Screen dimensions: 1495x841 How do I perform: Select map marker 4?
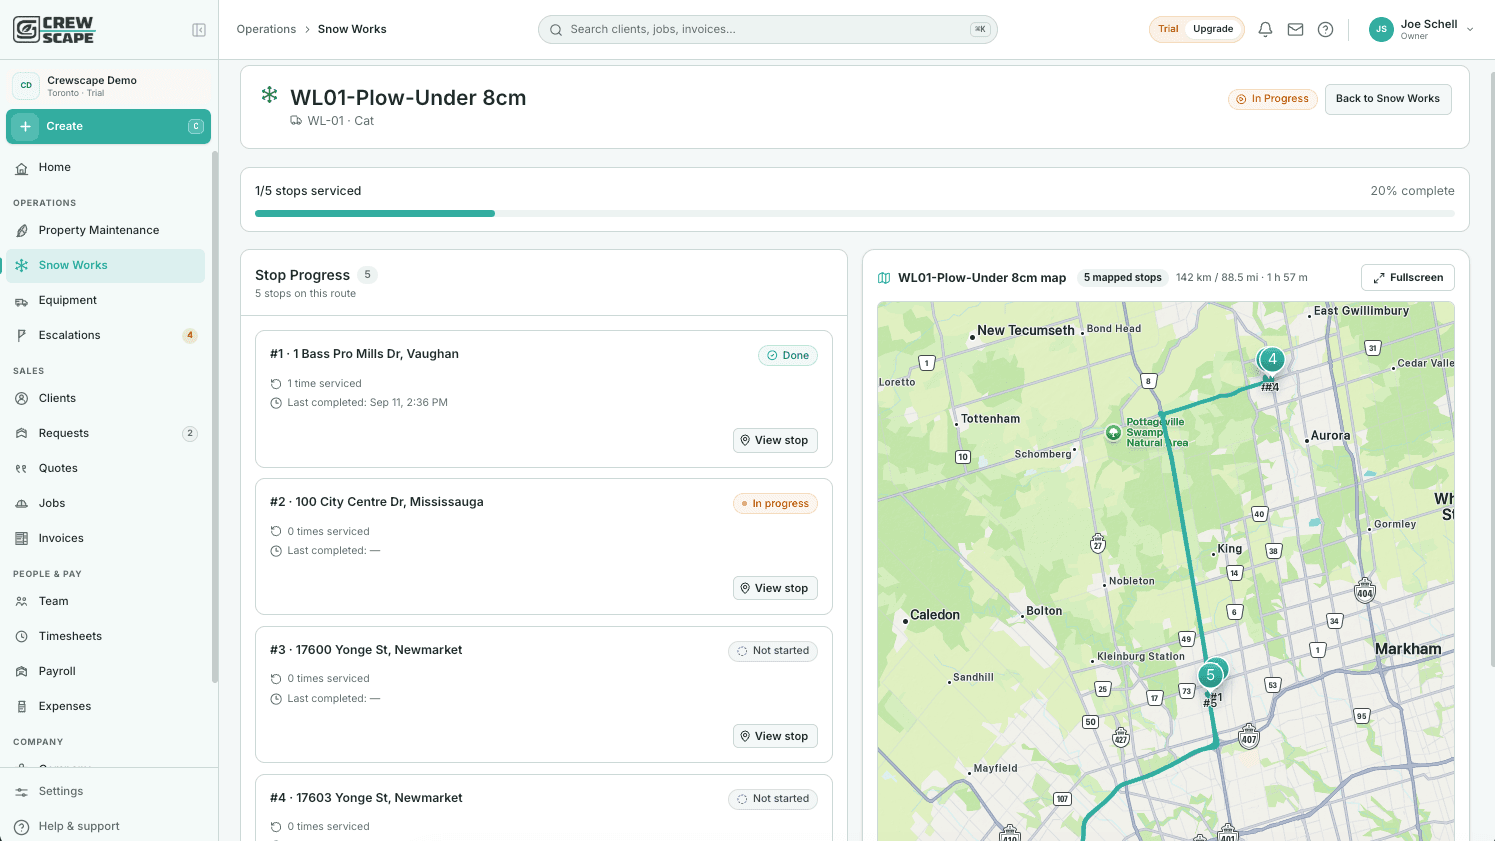[1272, 359]
